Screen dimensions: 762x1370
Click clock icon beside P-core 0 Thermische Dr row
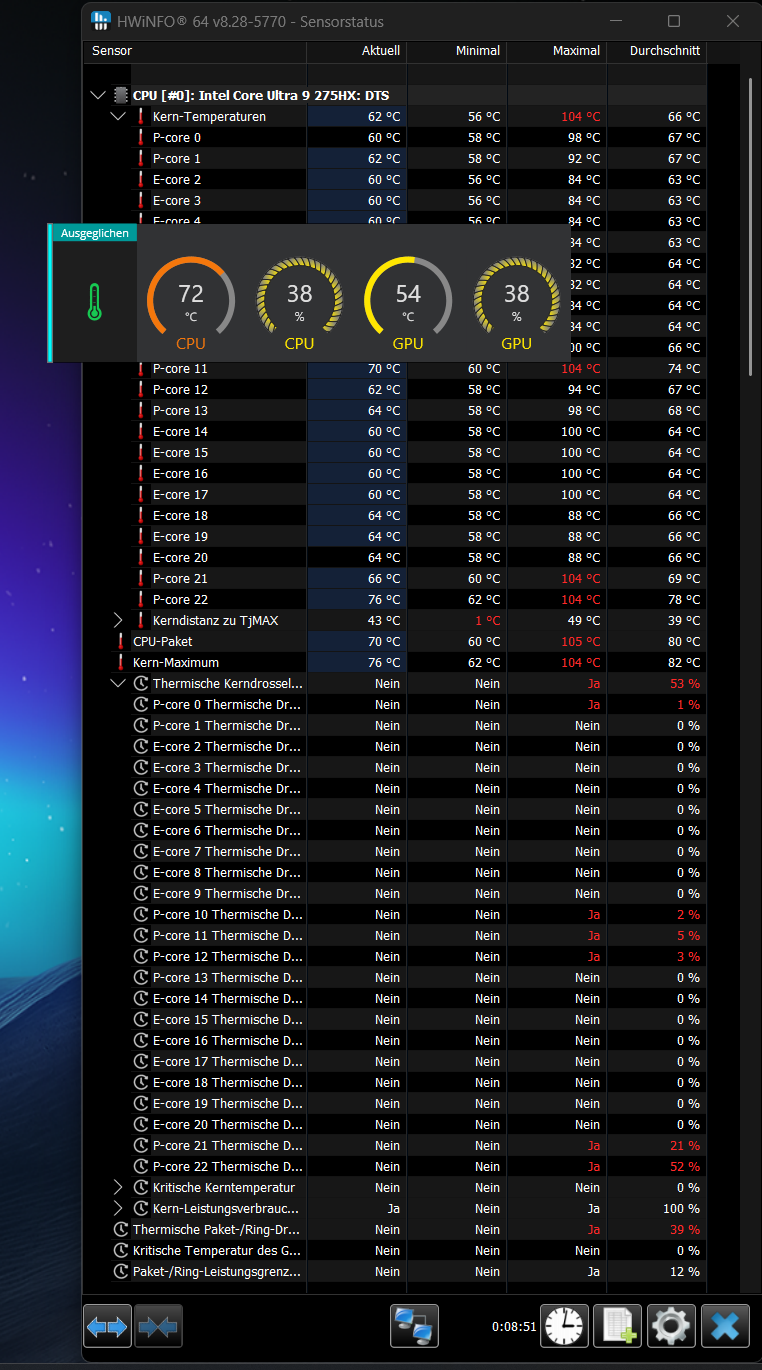pyautogui.click(x=141, y=705)
